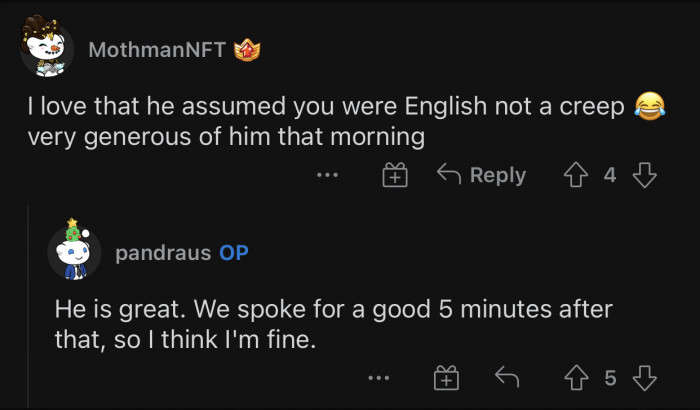
Task: Visit the MothmanNFT user profile
Action: click(158, 50)
